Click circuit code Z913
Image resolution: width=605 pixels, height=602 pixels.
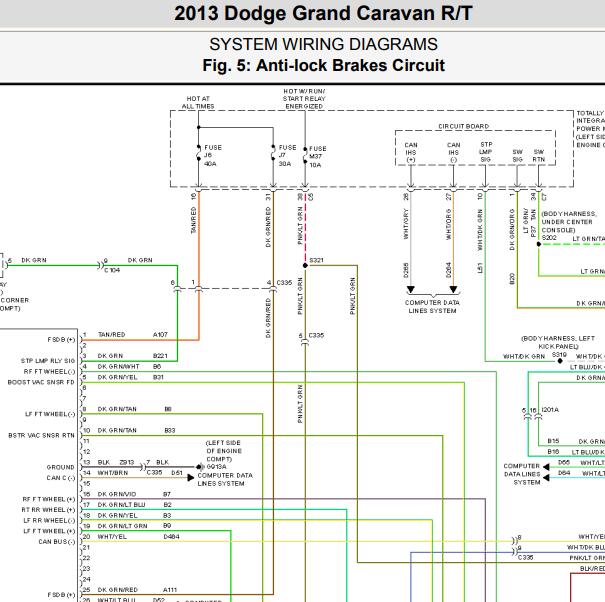(127, 462)
